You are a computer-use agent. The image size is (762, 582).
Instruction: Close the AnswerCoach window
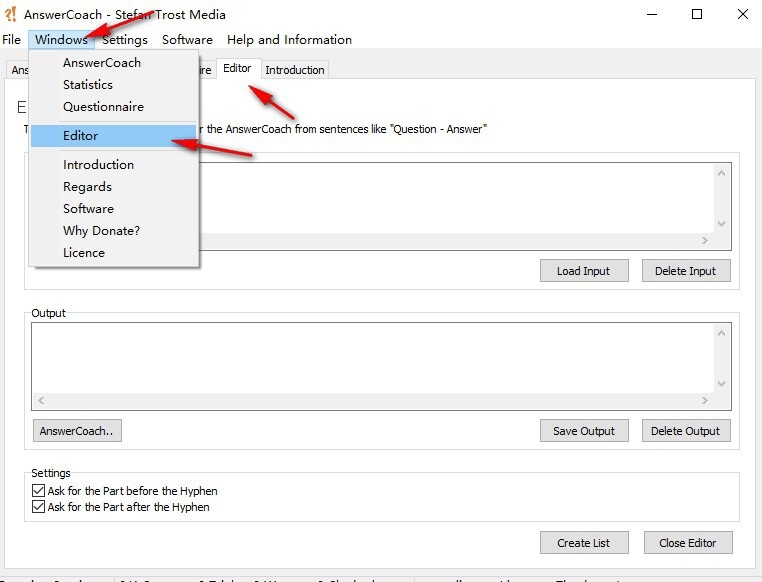pyautogui.click(x=743, y=14)
